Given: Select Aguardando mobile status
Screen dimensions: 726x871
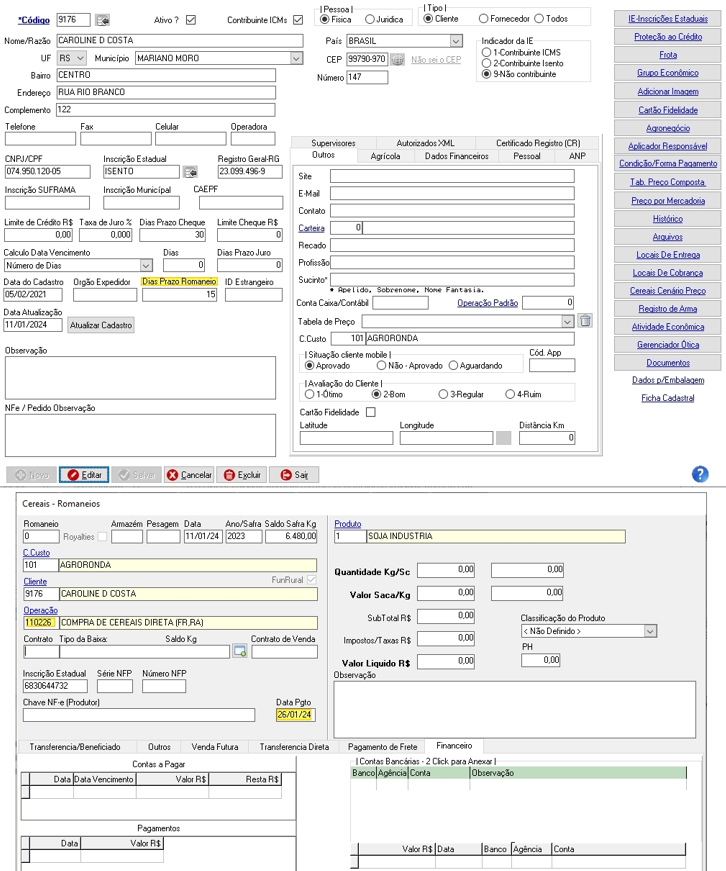Looking at the screenshot, I should pos(453,366).
